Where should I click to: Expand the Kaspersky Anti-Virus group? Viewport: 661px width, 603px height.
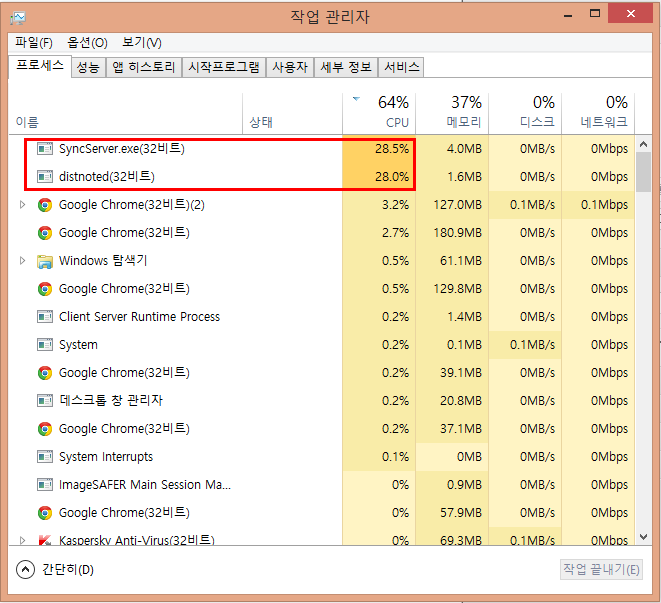point(23,540)
